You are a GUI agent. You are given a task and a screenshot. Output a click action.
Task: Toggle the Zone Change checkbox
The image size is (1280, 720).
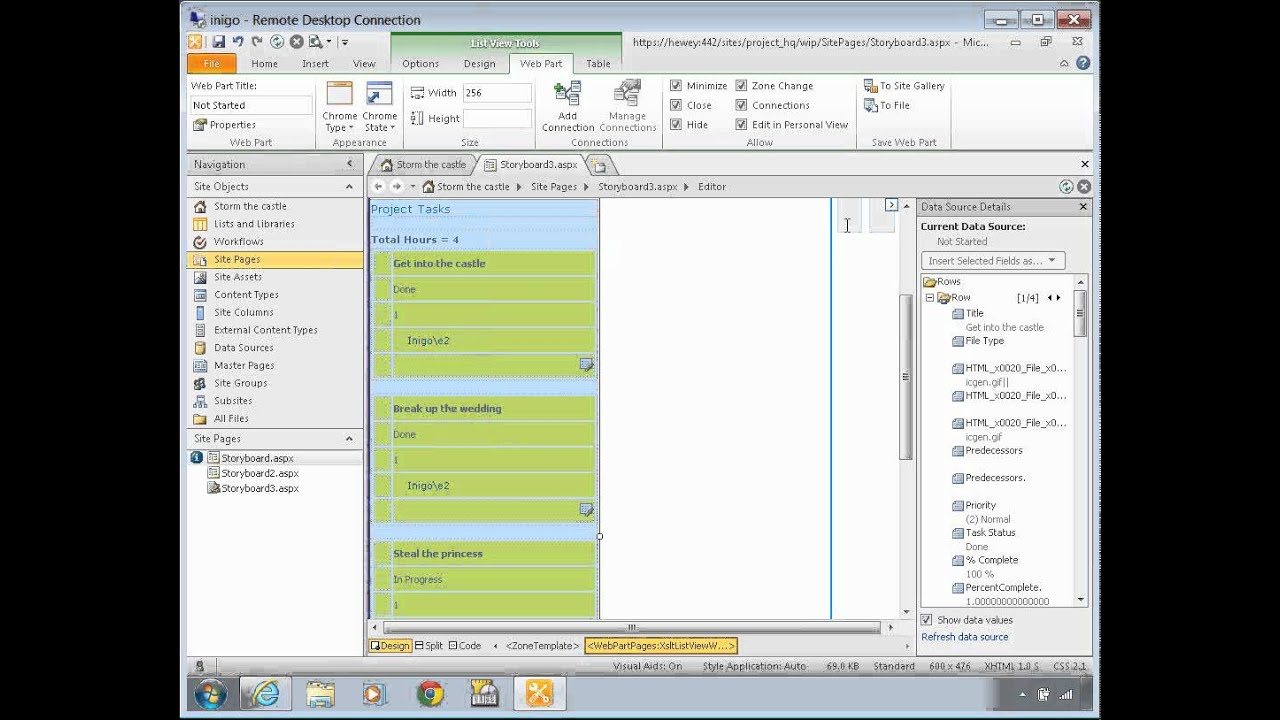coord(741,86)
